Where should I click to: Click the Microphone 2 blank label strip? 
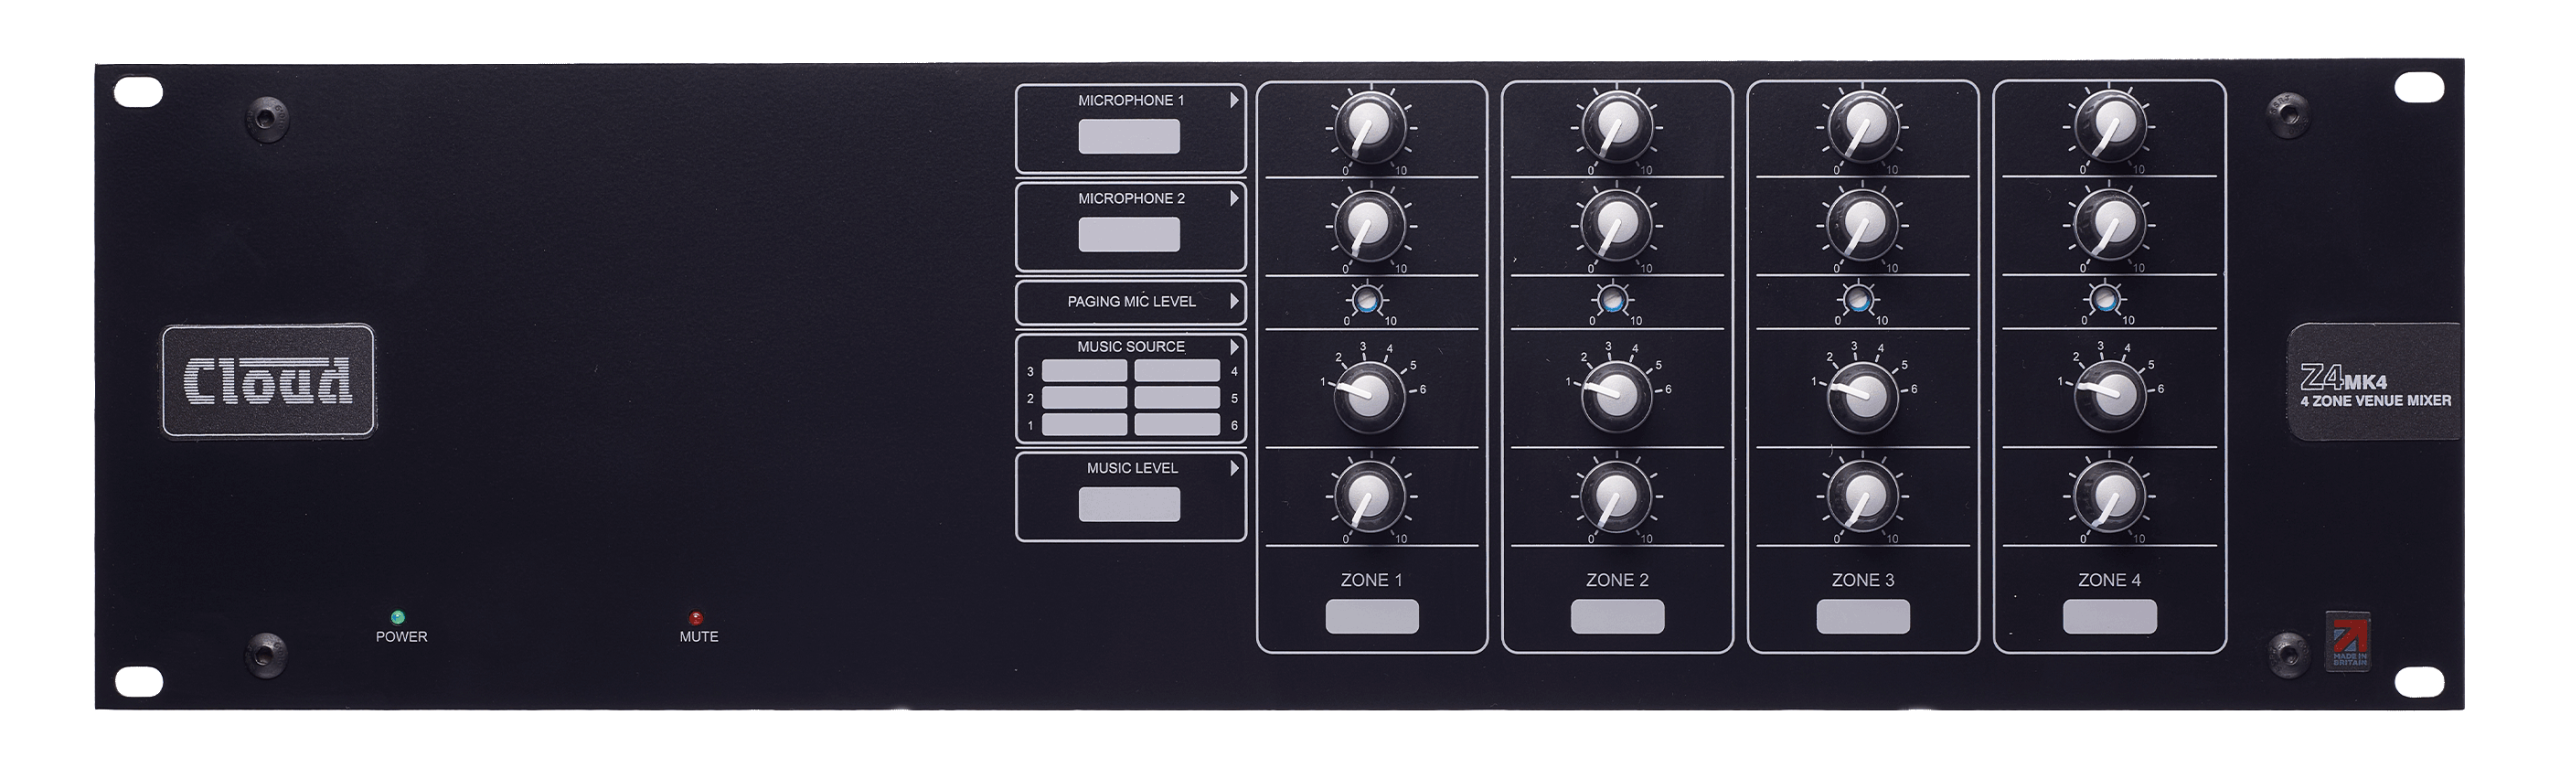(x=1129, y=234)
